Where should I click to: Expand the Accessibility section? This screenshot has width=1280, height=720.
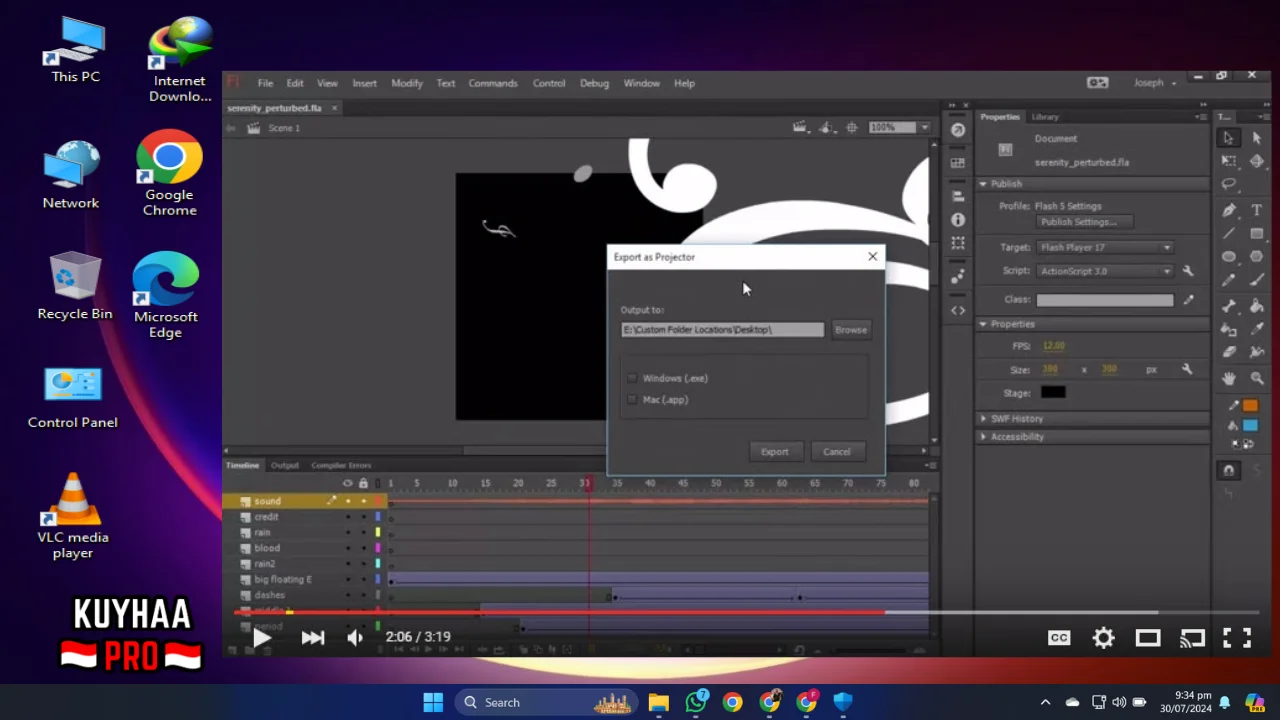point(983,437)
